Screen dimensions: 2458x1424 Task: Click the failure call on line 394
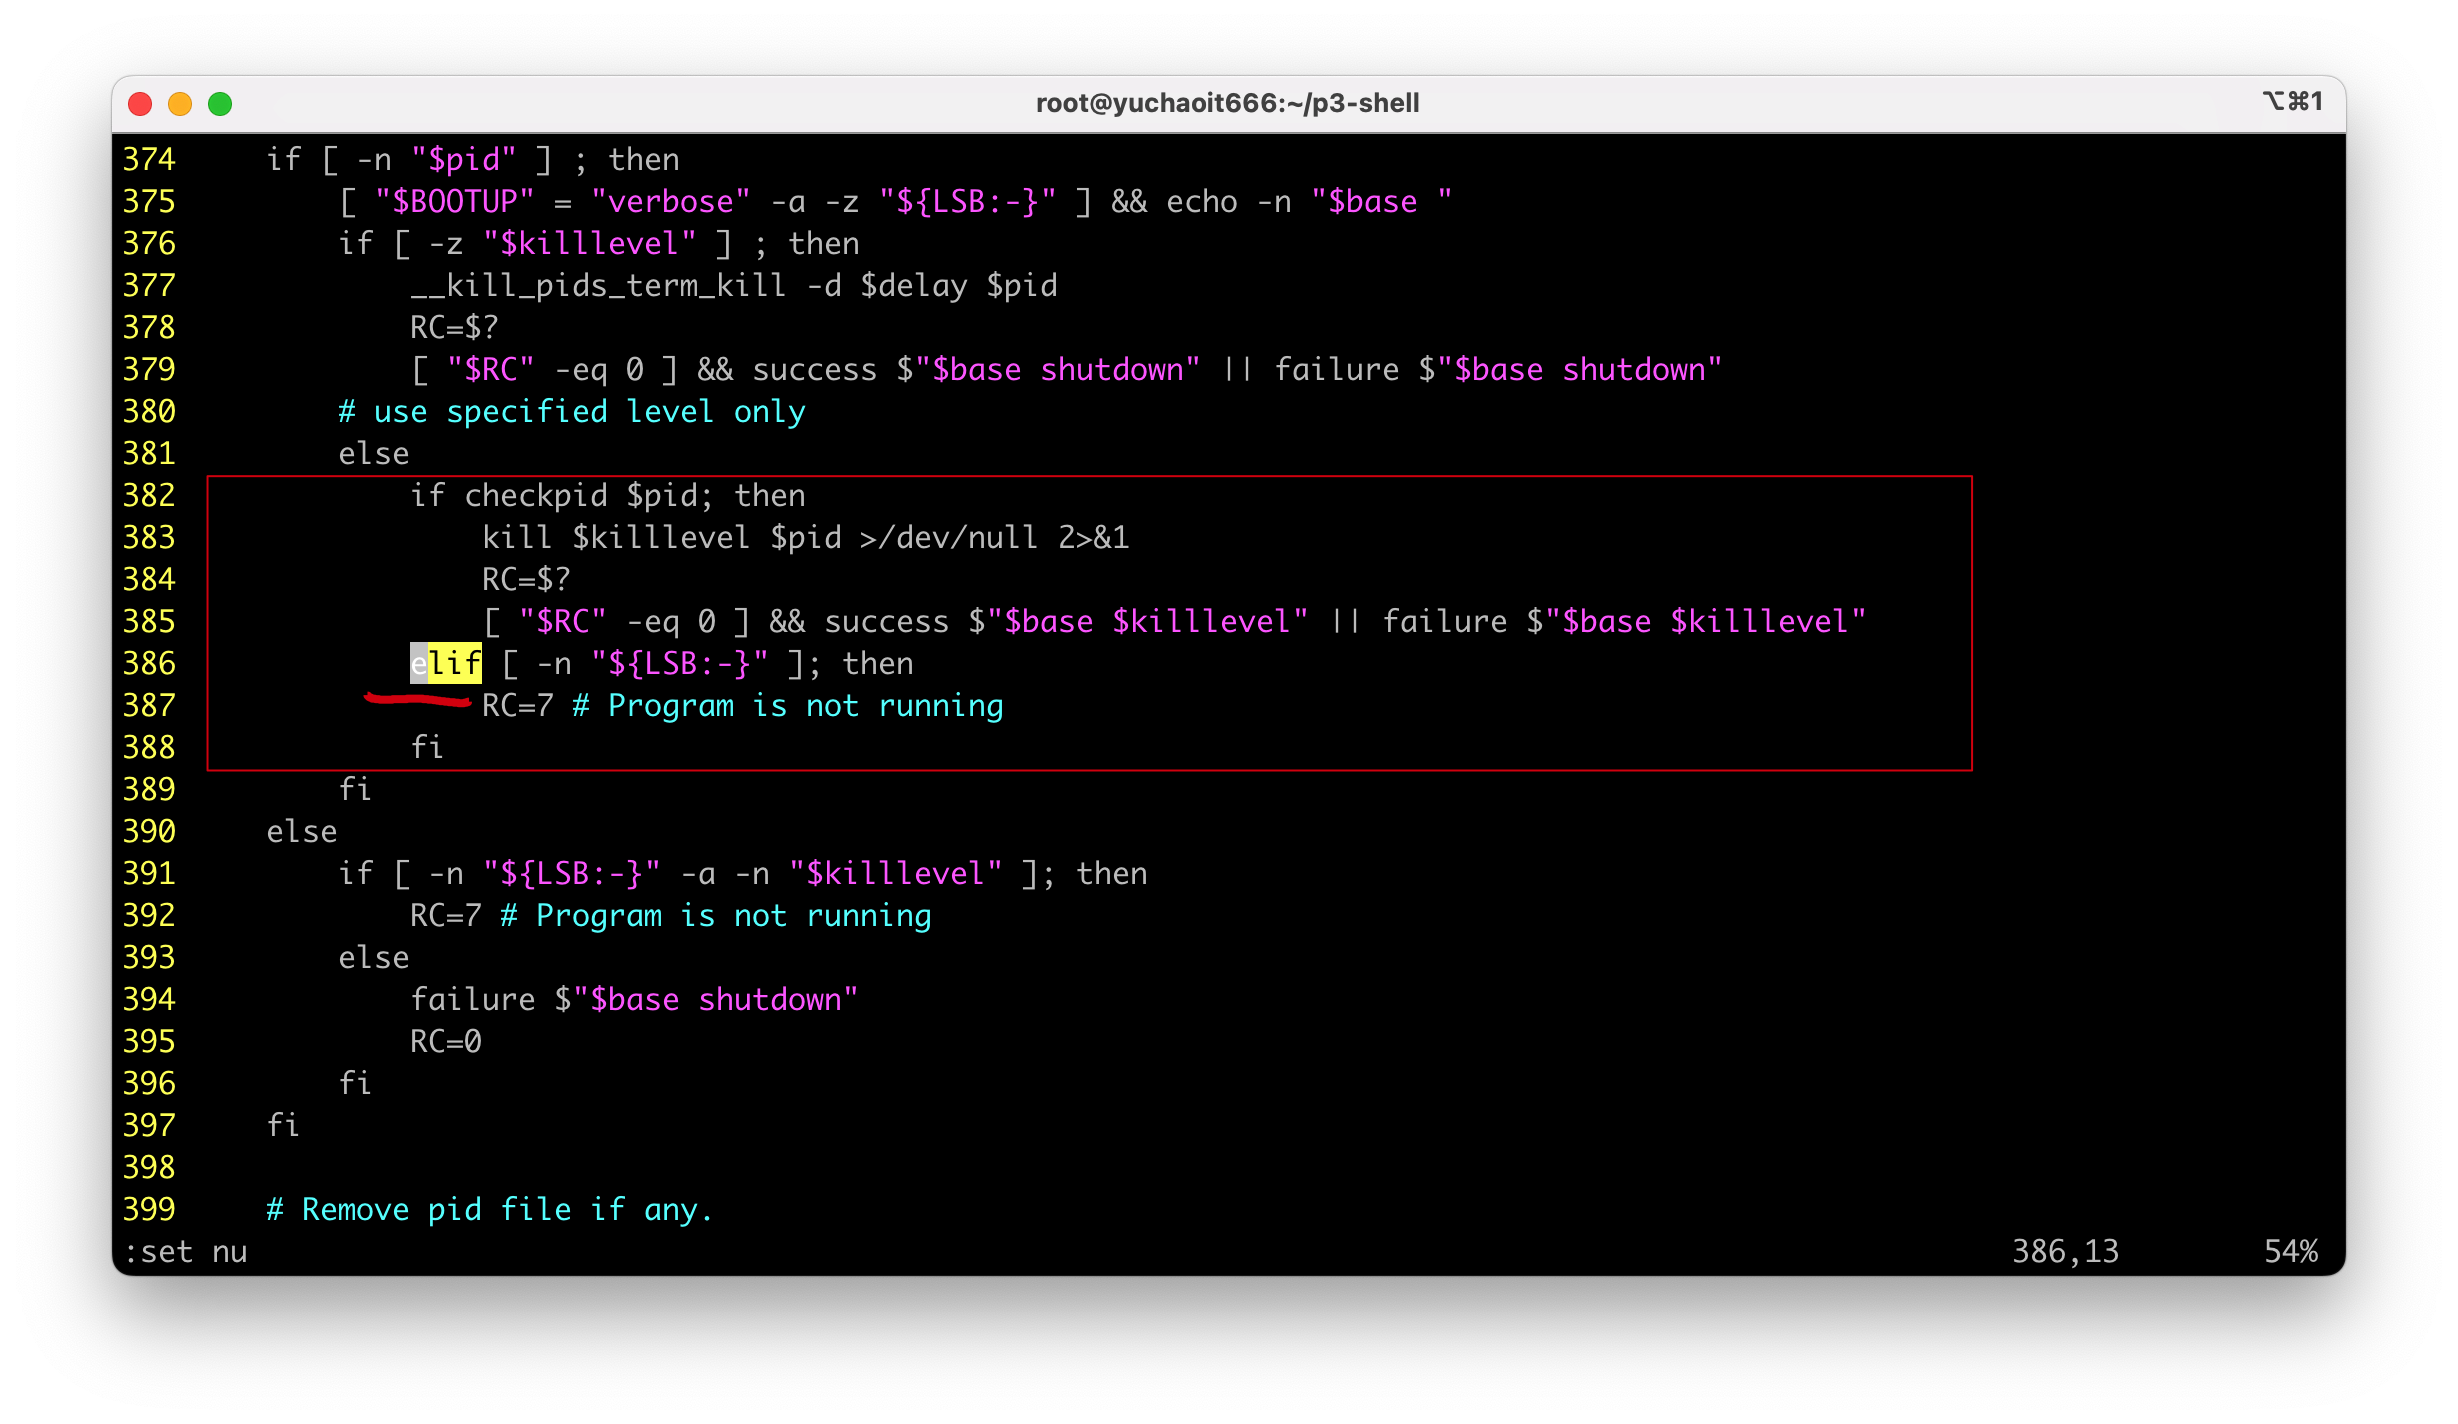click(472, 1000)
